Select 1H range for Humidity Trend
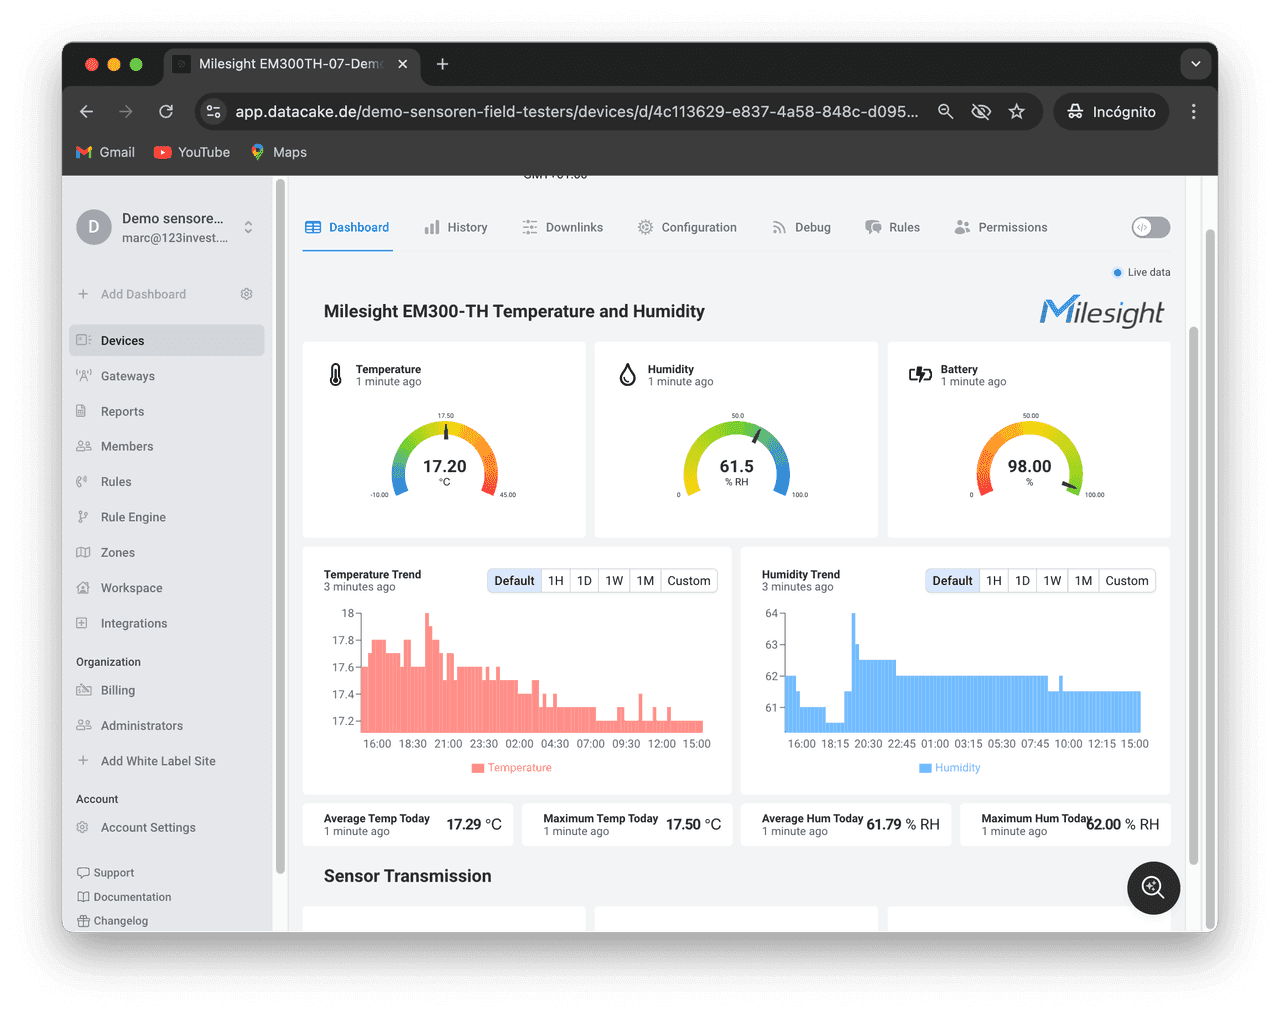The image size is (1280, 1014). (994, 581)
